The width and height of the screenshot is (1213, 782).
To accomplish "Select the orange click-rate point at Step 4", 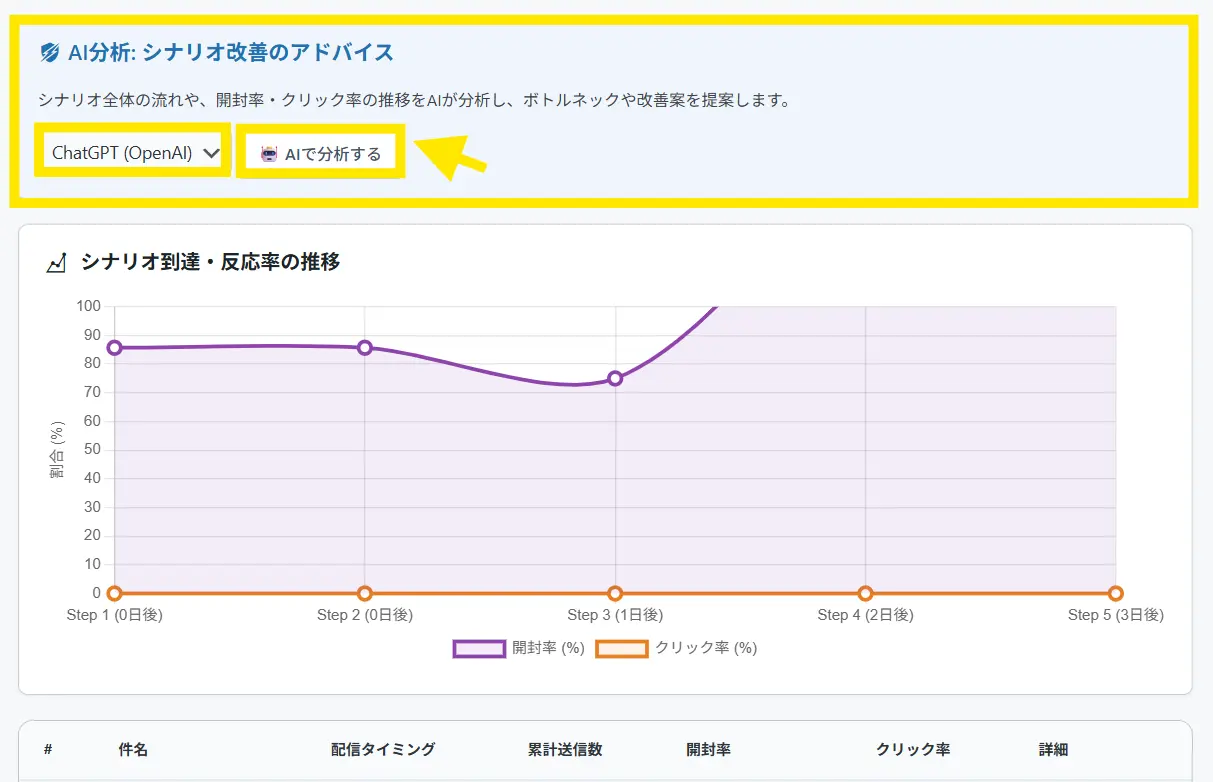I will click(865, 593).
